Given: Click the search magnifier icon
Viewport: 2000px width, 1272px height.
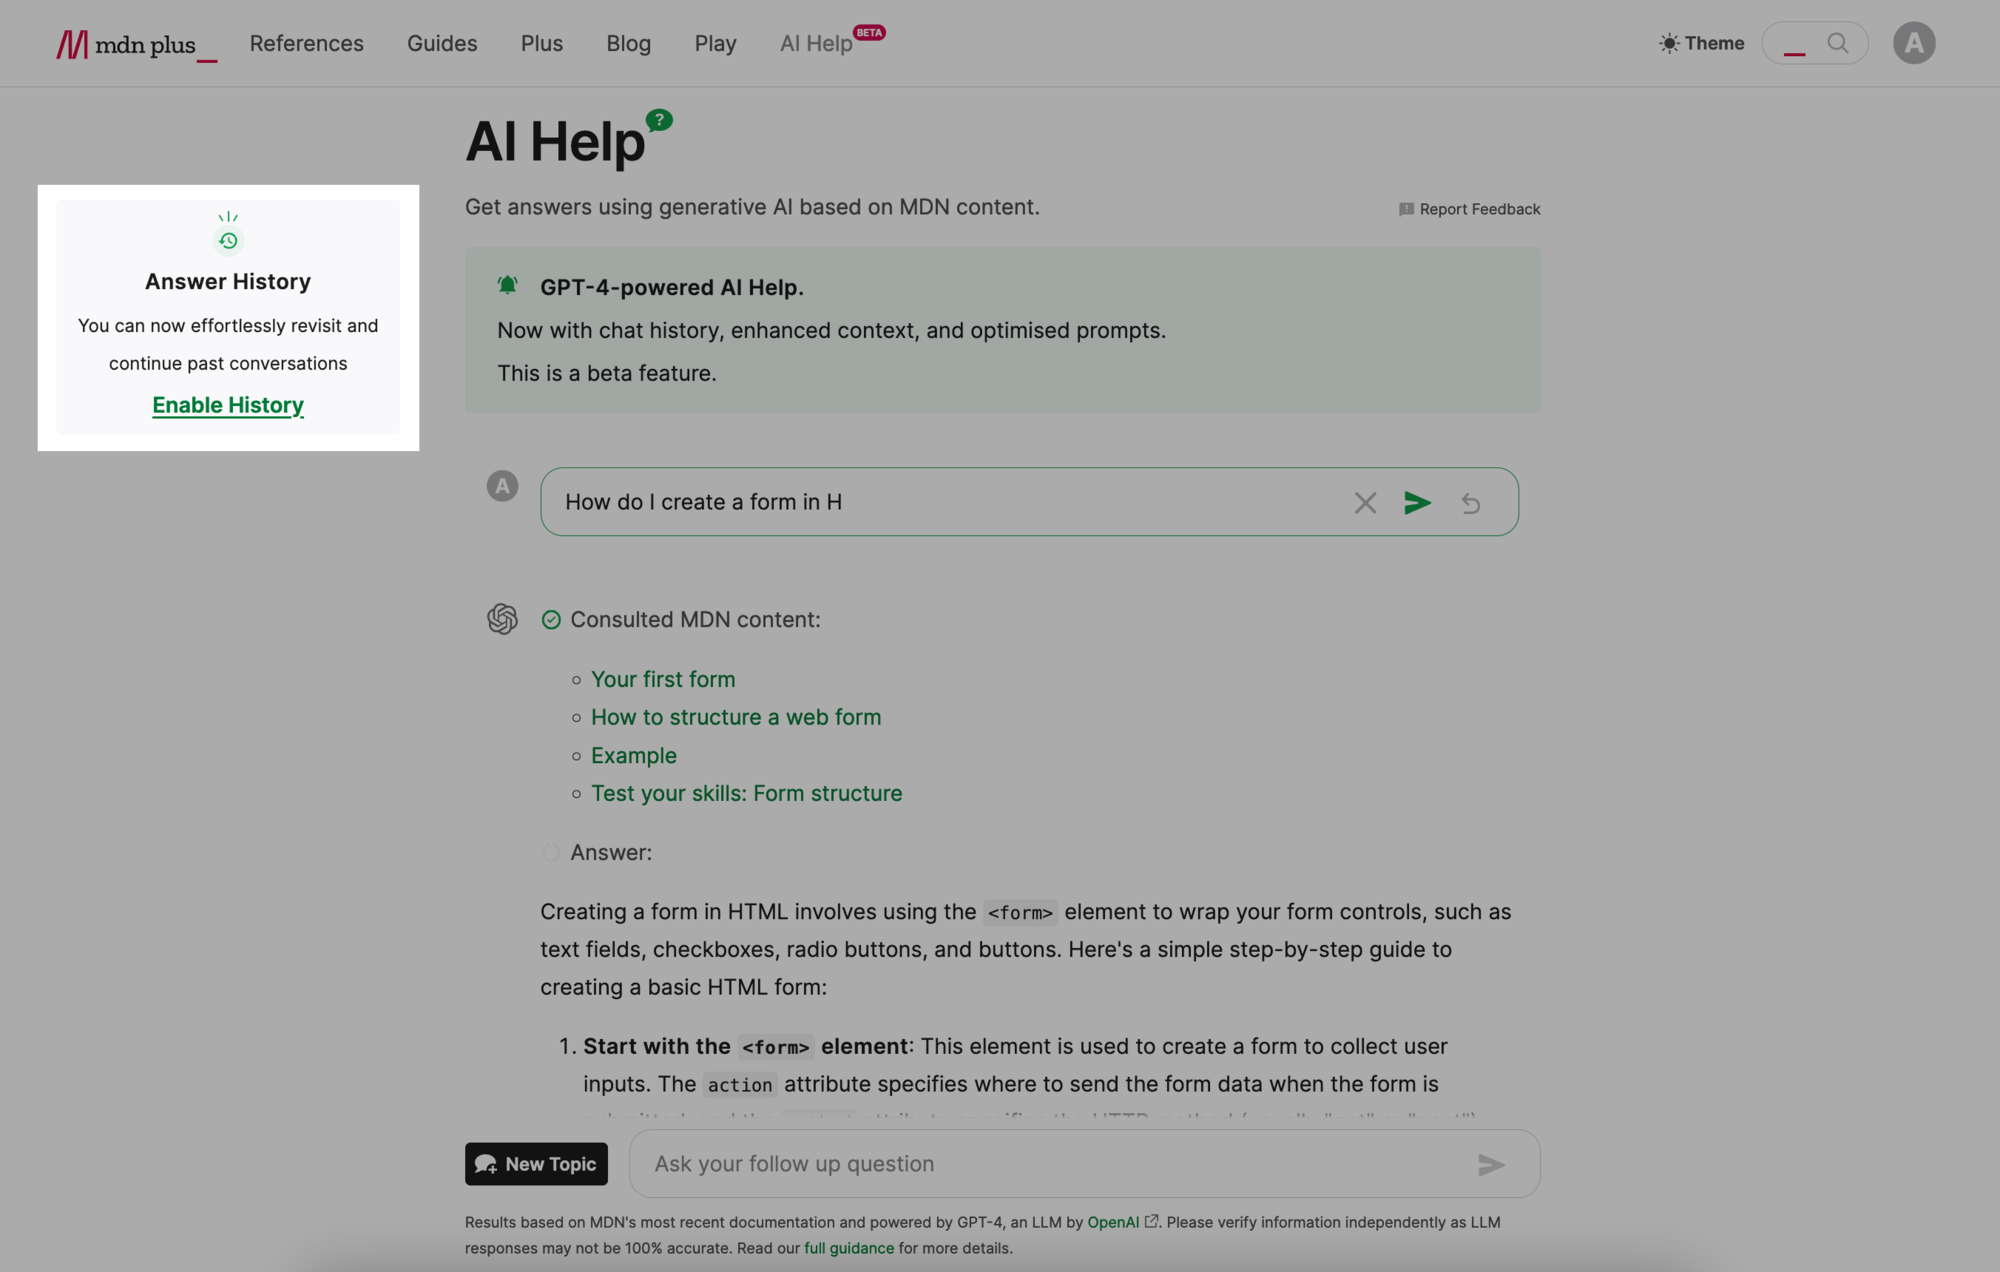Looking at the screenshot, I should point(1838,42).
